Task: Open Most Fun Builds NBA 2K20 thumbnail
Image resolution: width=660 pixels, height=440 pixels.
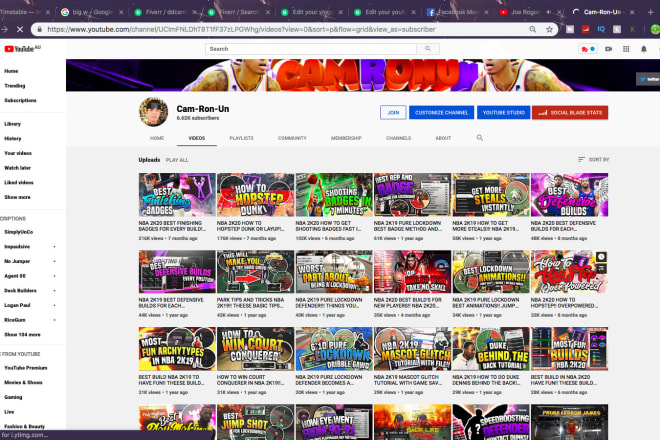Action: 570,349
